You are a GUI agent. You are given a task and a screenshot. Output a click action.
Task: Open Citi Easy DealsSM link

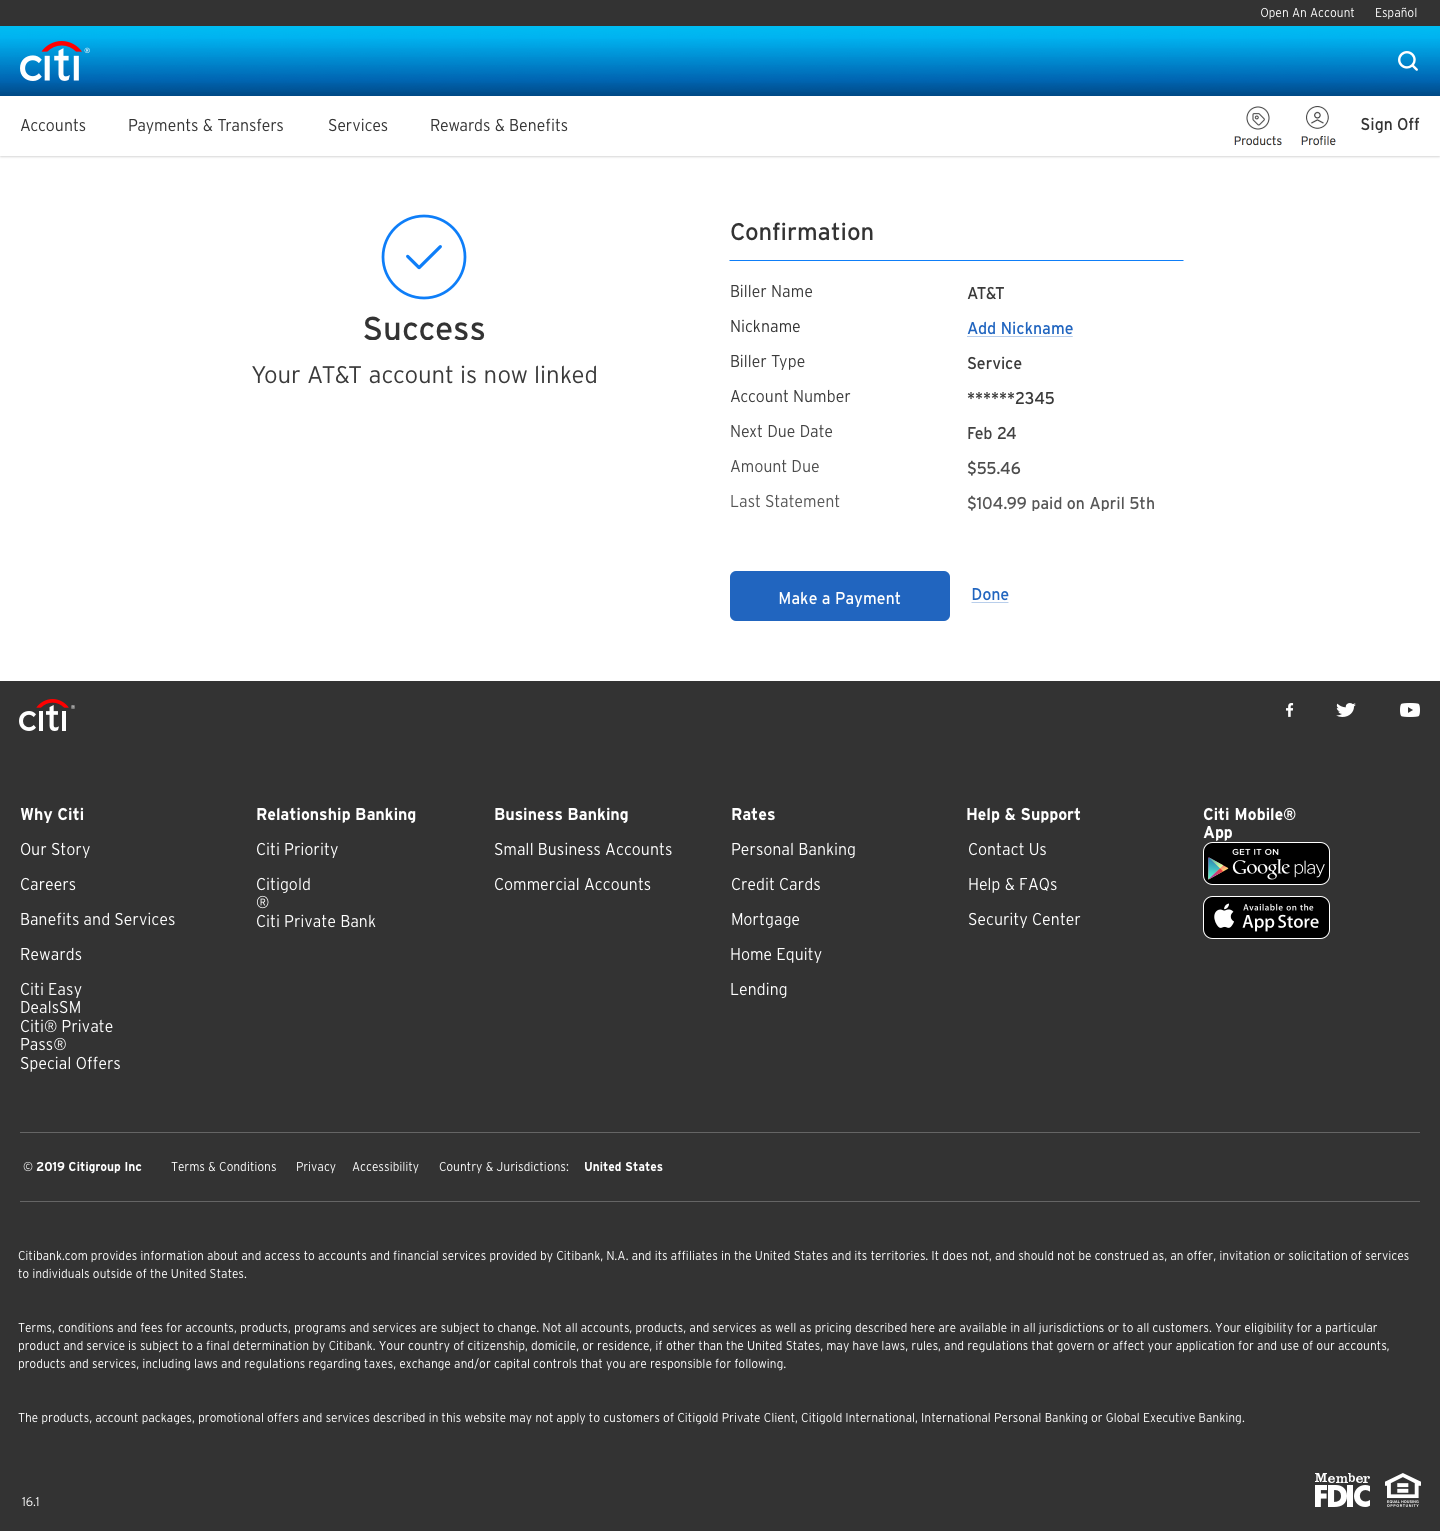[51, 998]
